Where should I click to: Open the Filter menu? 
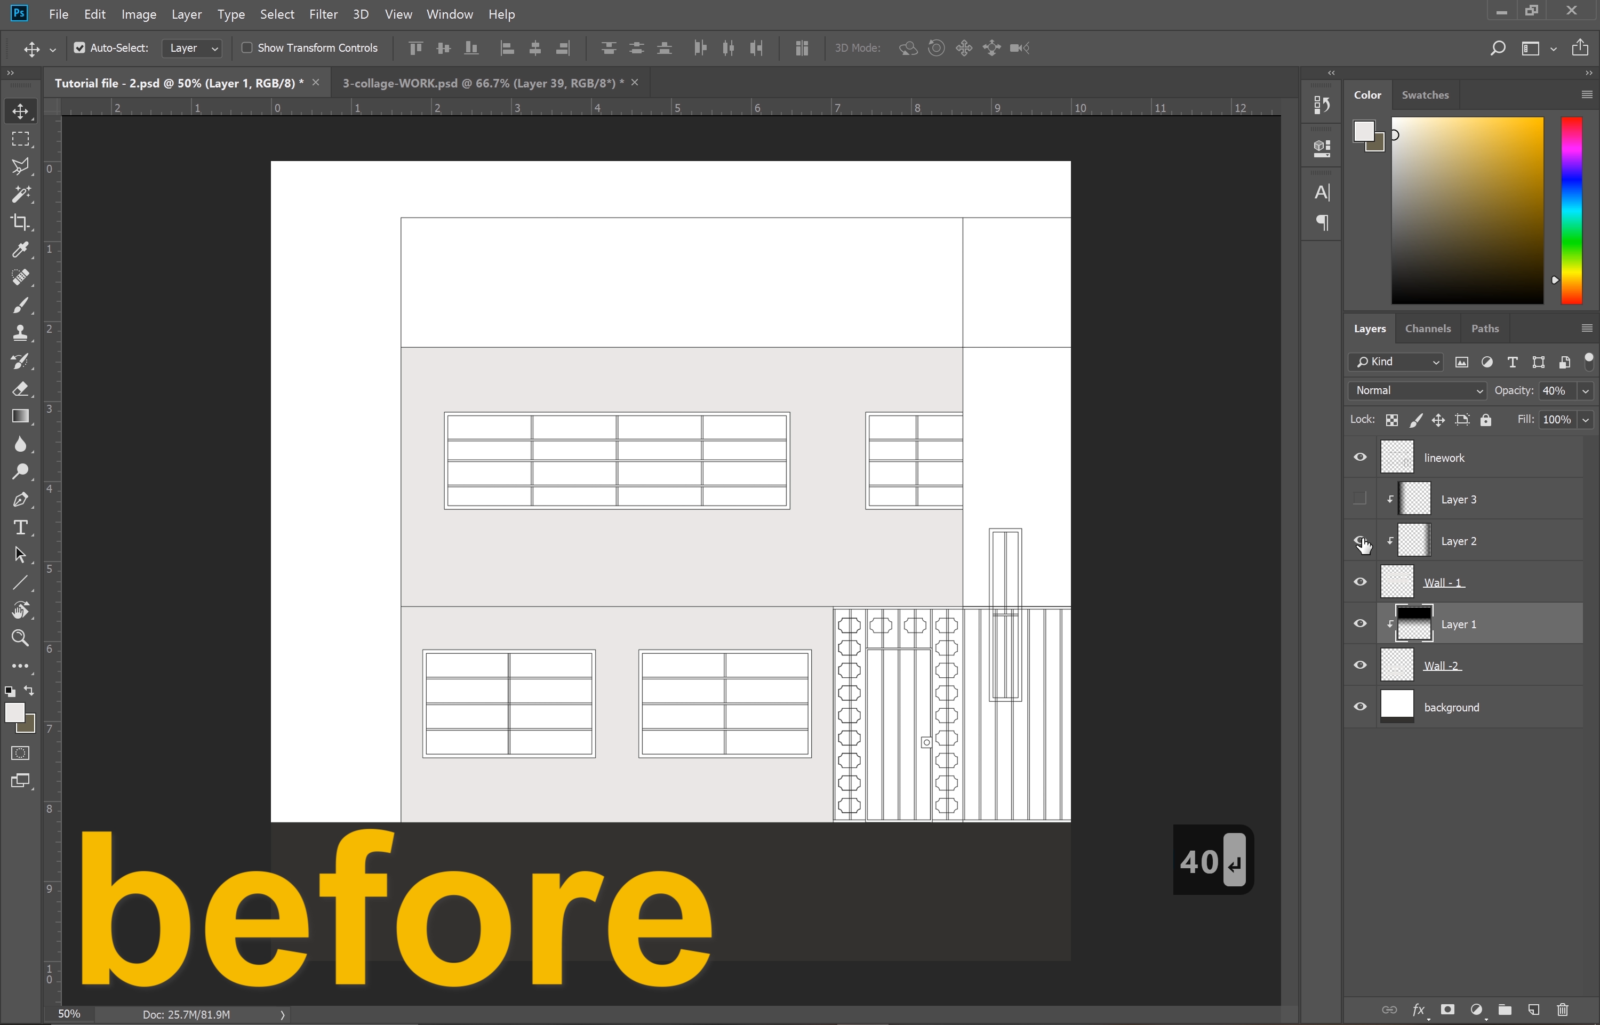[323, 14]
